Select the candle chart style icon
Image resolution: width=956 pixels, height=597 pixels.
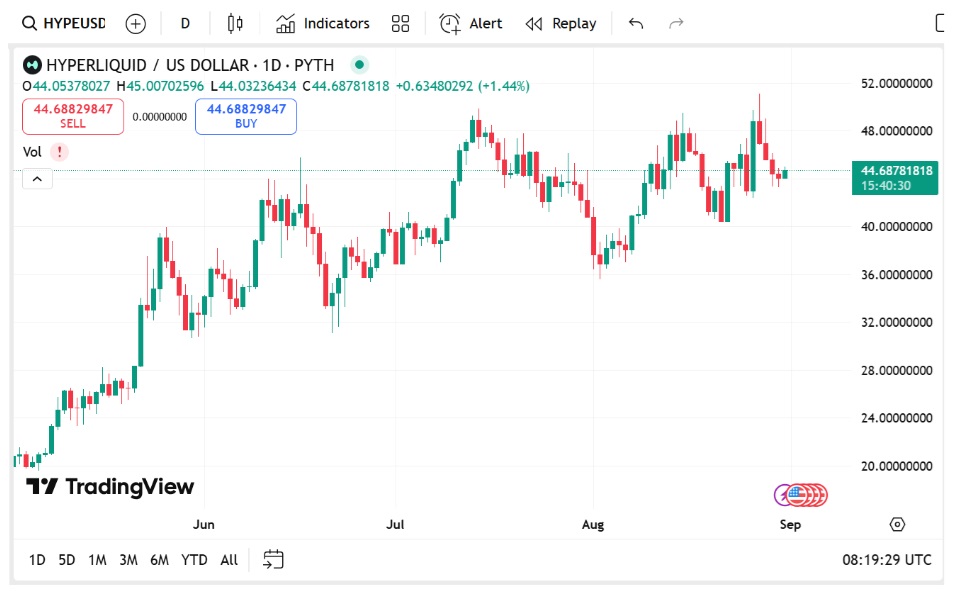coord(235,22)
